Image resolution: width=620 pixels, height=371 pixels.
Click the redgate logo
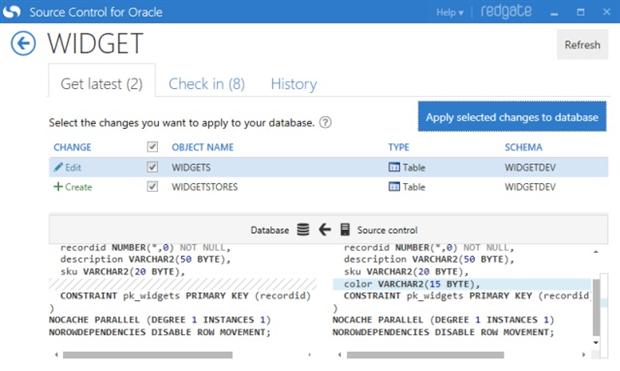tap(506, 11)
